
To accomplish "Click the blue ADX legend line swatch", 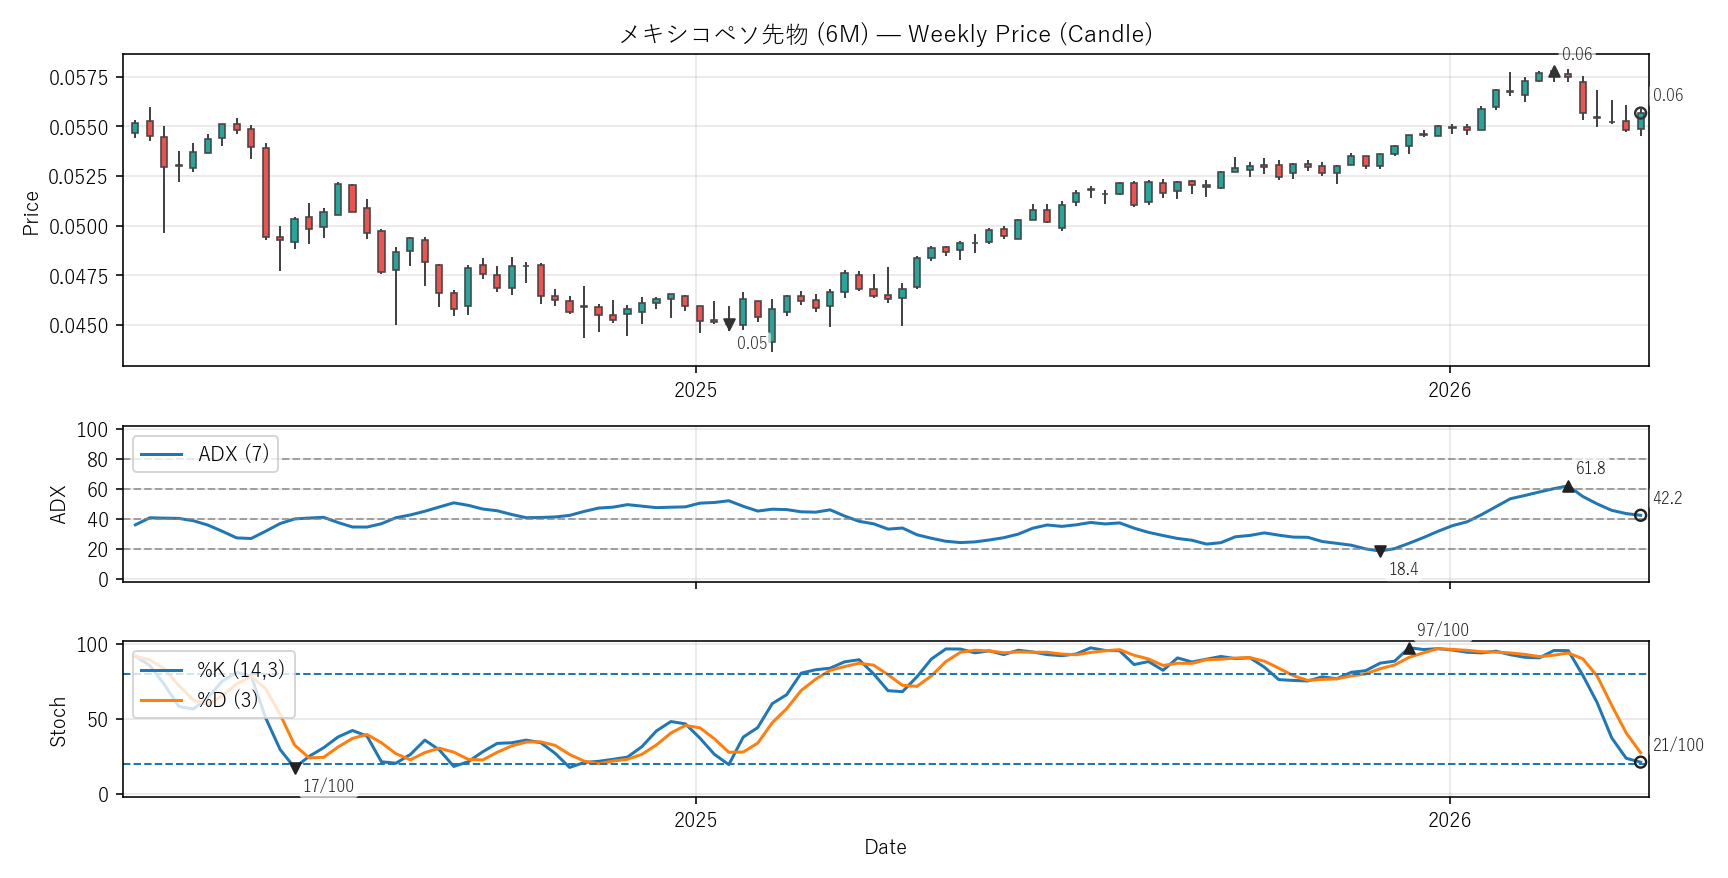I will point(161,454).
